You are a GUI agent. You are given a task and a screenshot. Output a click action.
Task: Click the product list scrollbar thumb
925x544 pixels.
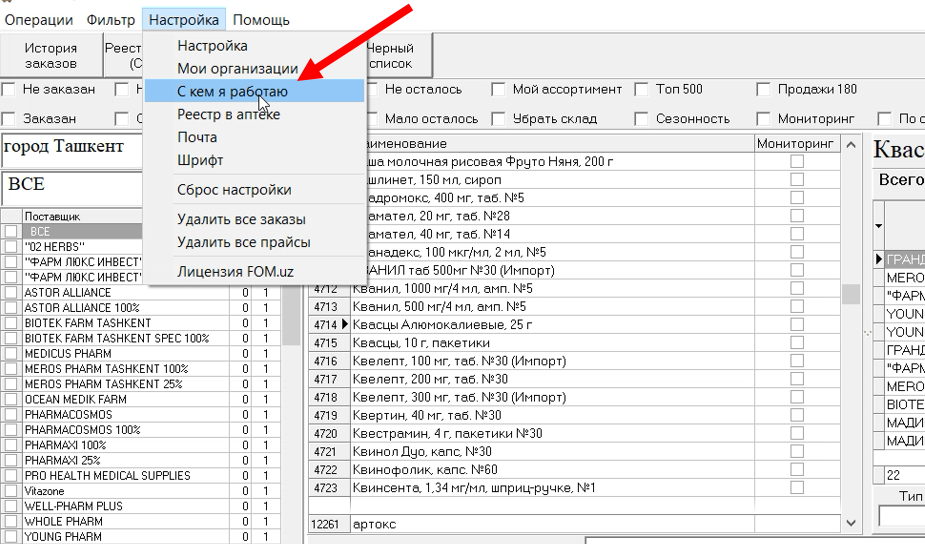click(851, 294)
